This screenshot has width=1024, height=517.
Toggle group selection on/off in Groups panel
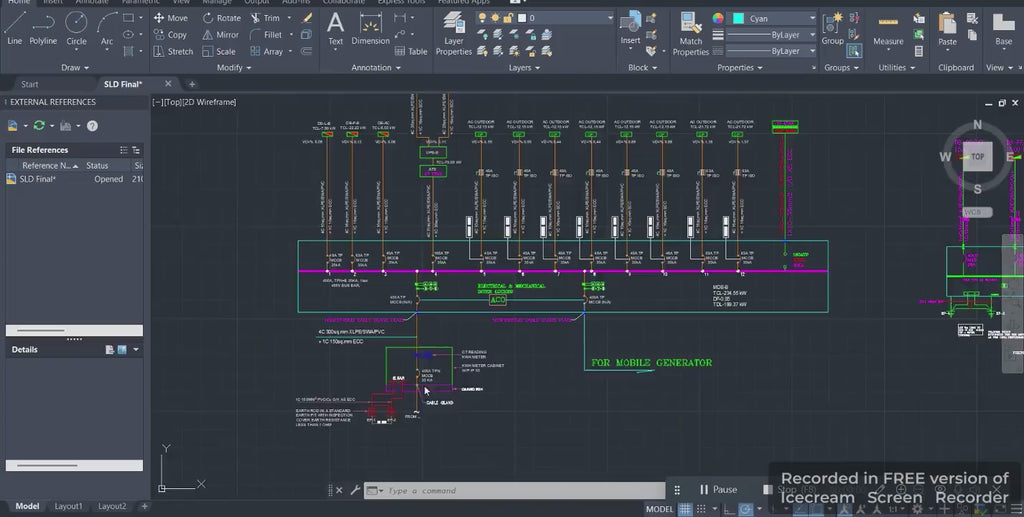click(x=854, y=50)
